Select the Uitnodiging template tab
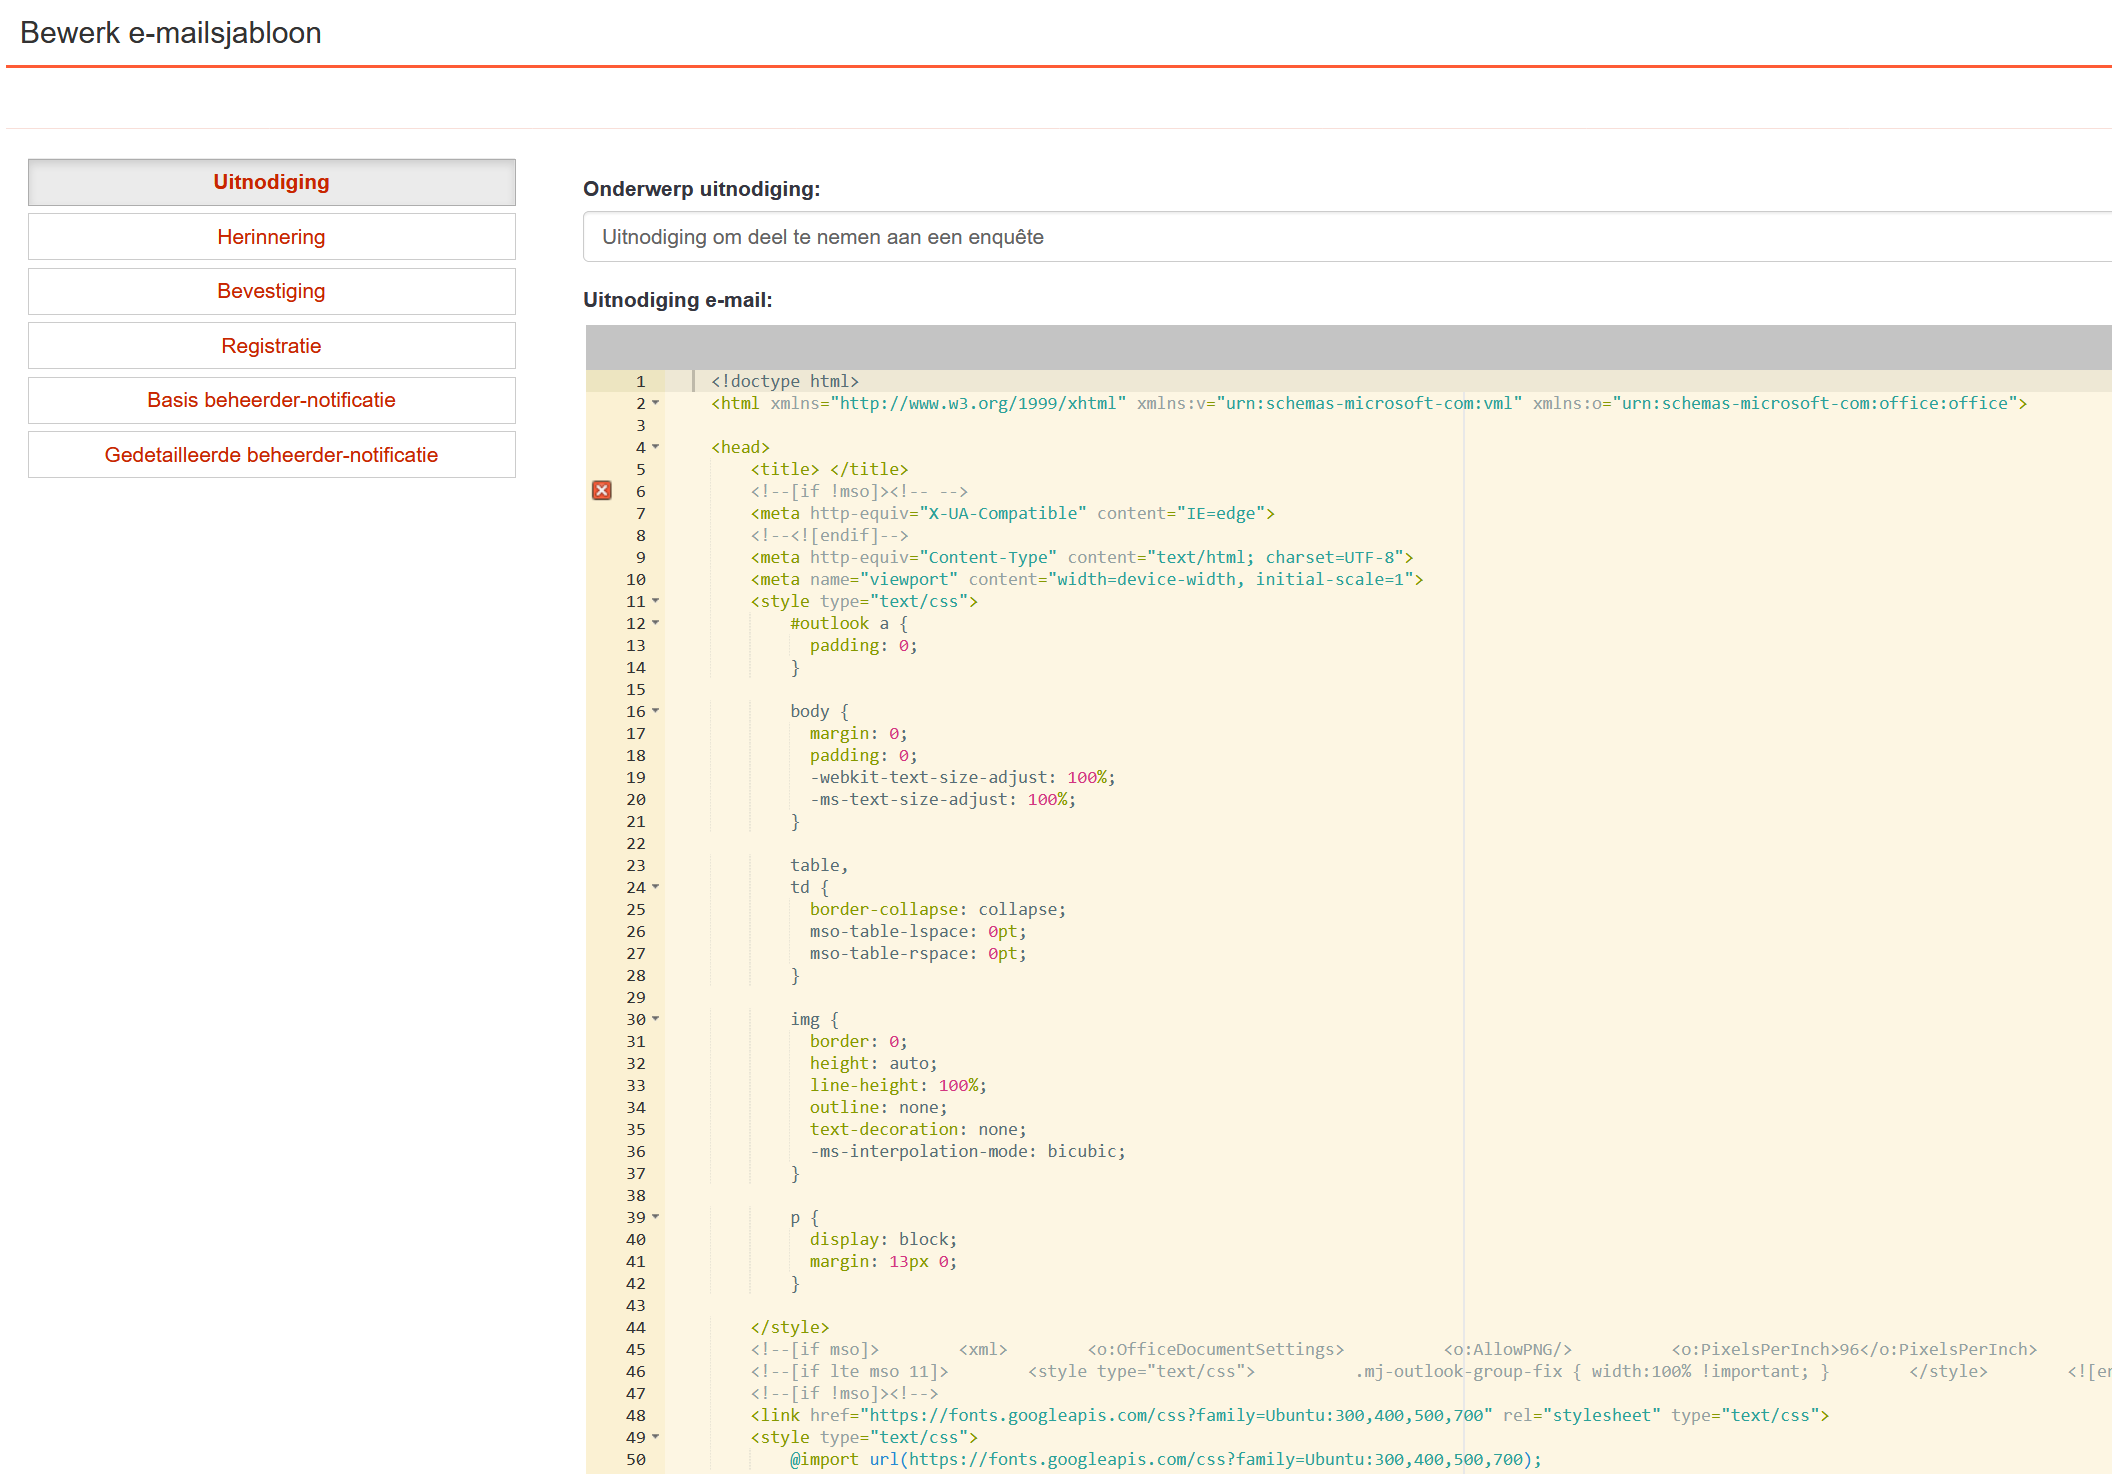The height and width of the screenshot is (1474, 2112). [x=271, y=182]
